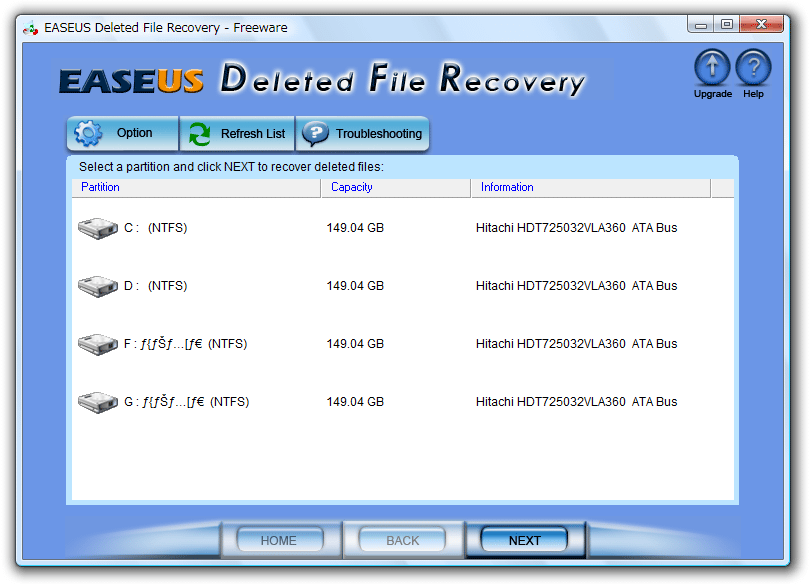Select the F: drive icon
The image size is (810, 584).
click(x=98, y=344)
